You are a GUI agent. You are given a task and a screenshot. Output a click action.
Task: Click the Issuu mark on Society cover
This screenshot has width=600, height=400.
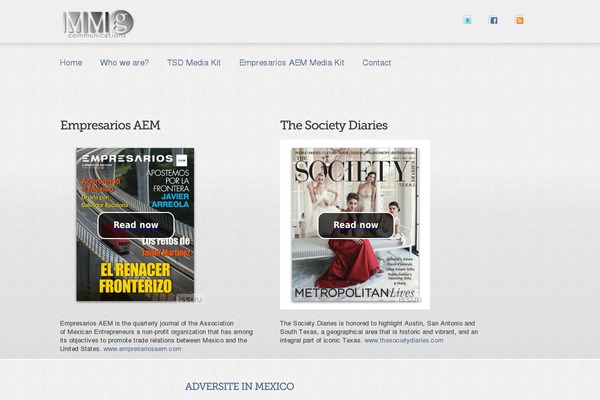(410, 299)
